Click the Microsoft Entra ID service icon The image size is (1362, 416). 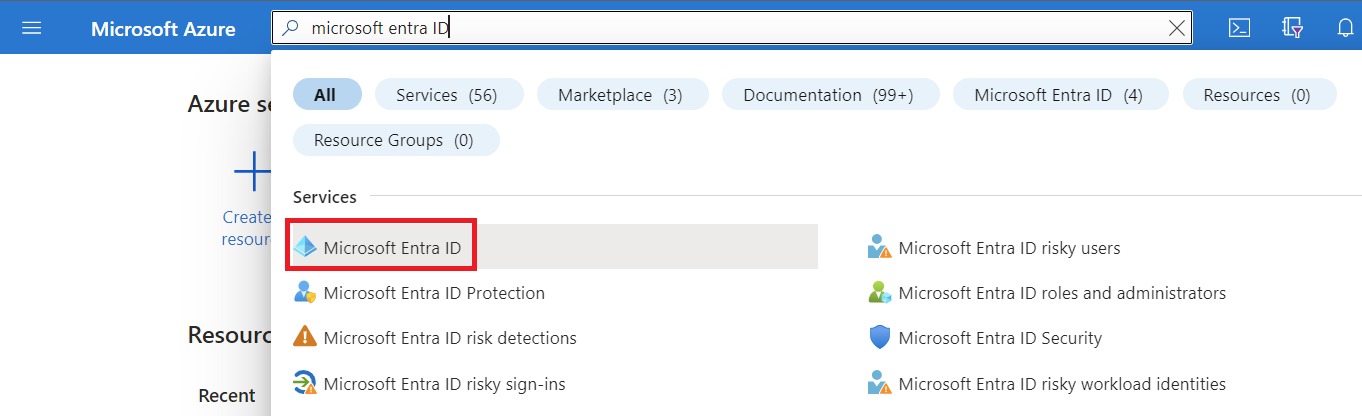point(305,248)
